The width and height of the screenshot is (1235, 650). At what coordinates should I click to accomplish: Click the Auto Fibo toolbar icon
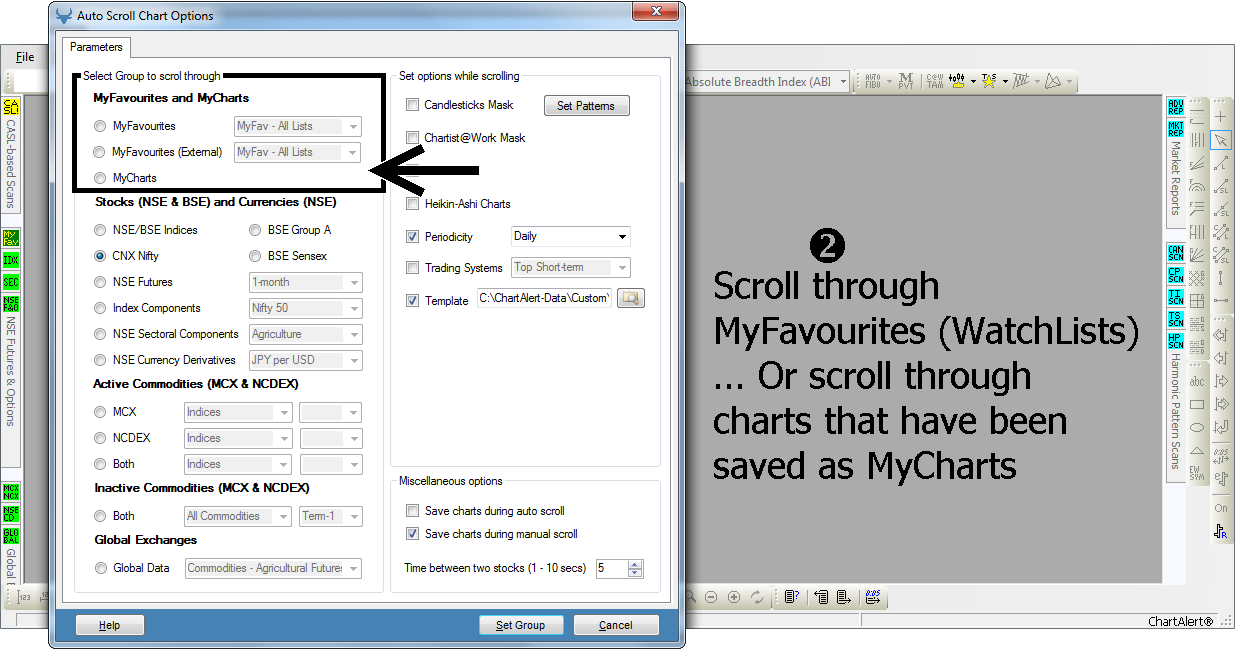pos(872,81)
